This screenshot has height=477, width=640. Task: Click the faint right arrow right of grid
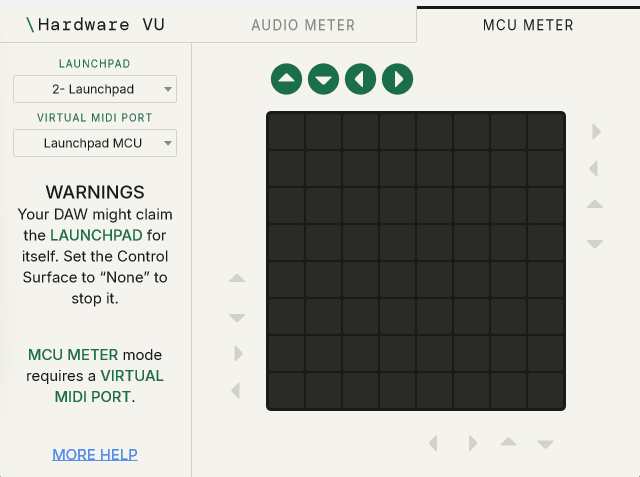(x=596, y=131)
